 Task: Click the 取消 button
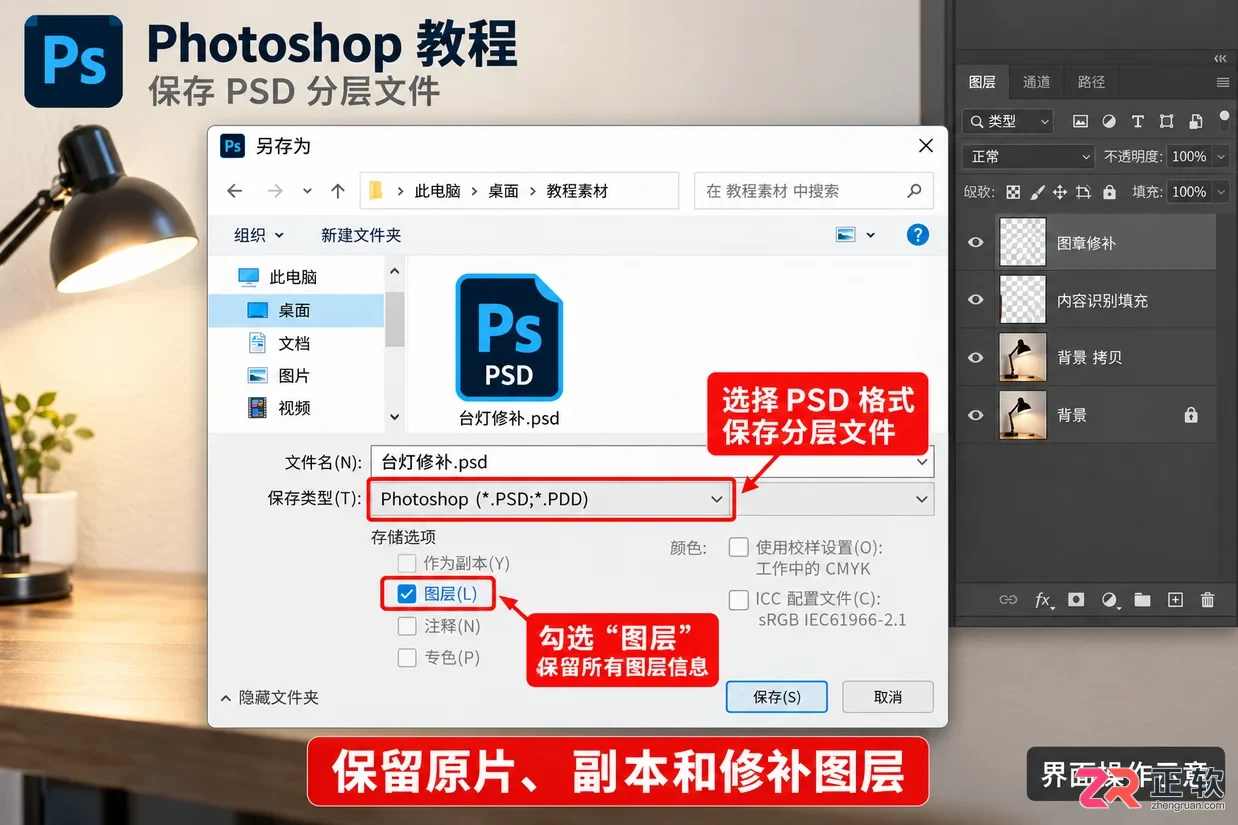click(x=888, y=697)
